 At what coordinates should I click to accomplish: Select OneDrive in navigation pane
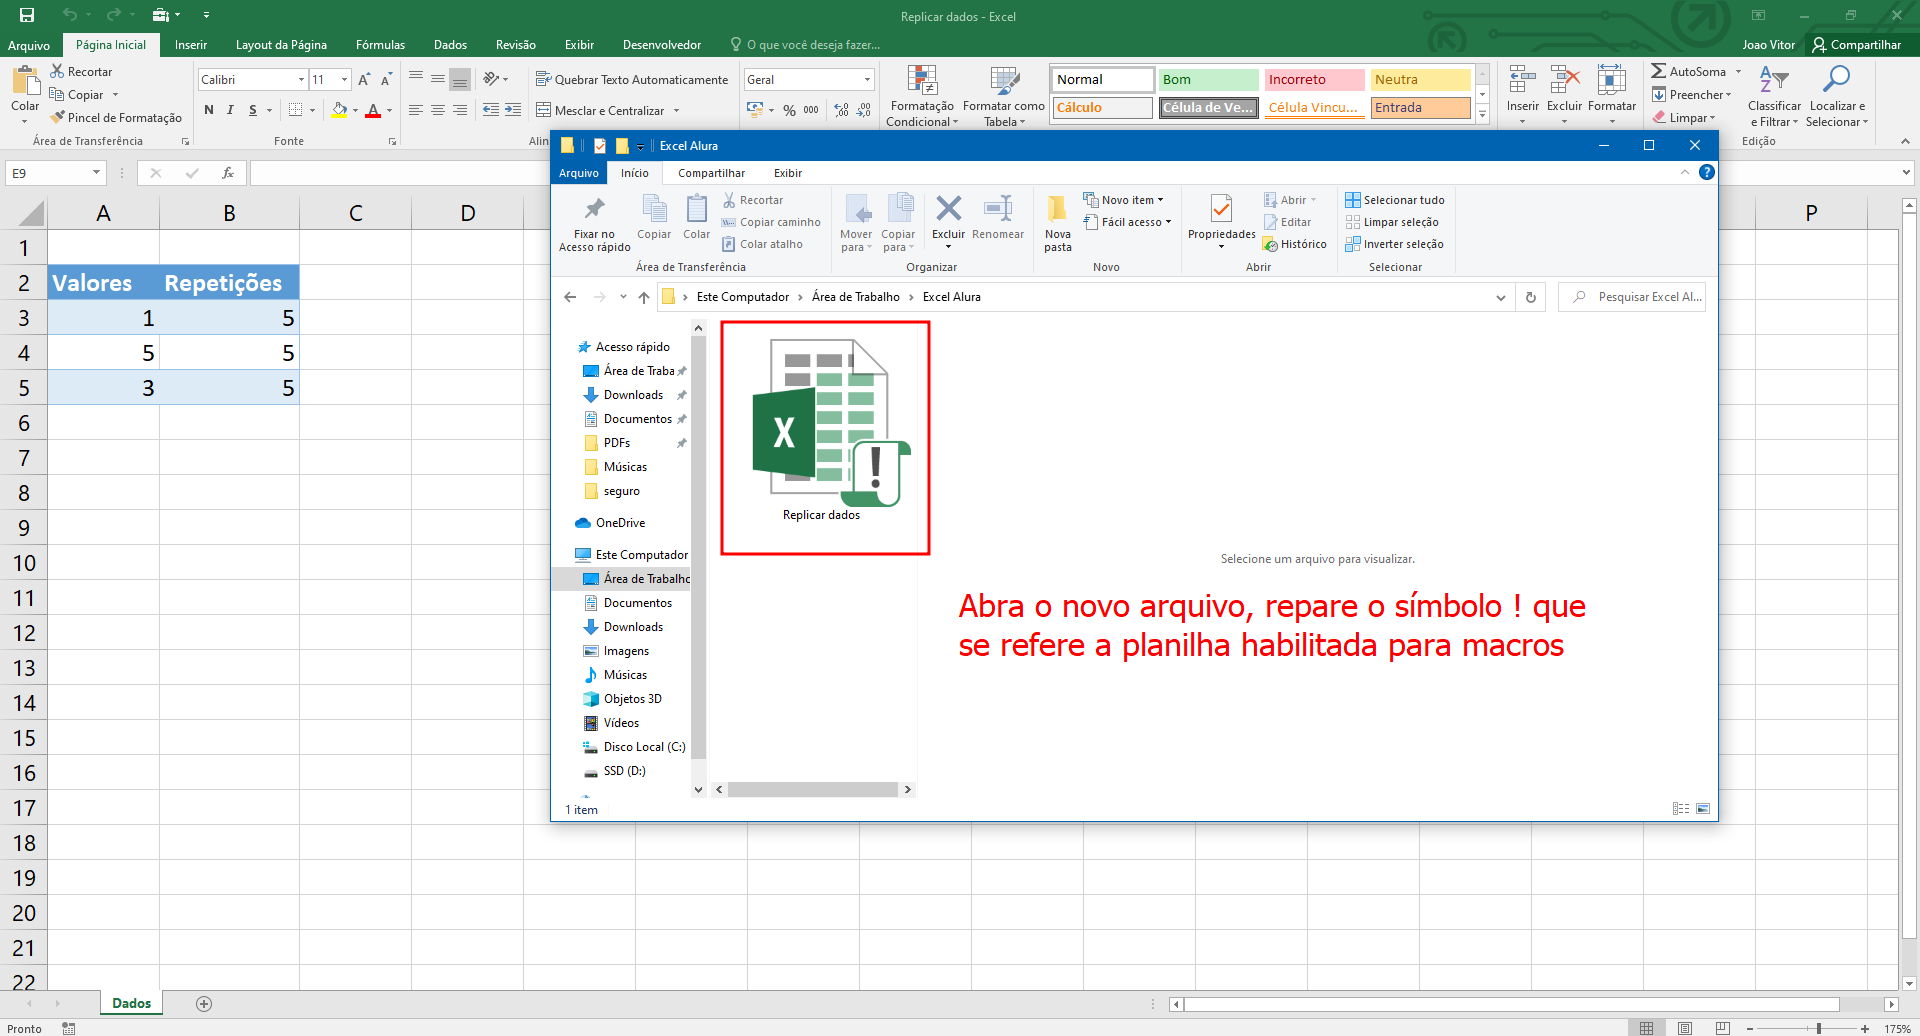coord(611,523)
